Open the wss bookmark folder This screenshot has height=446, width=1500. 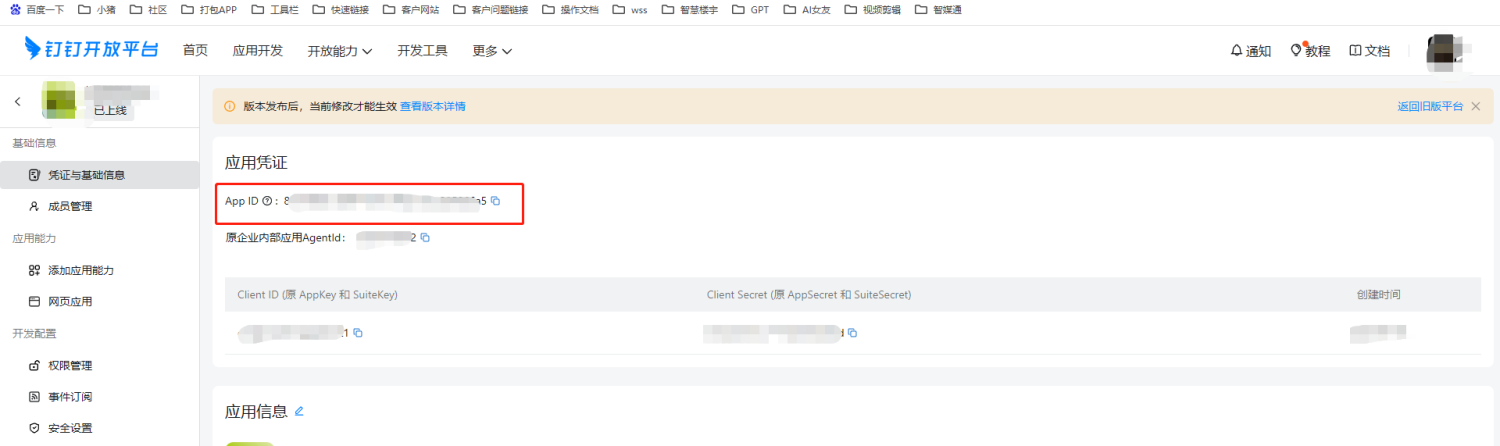(630, 10)
